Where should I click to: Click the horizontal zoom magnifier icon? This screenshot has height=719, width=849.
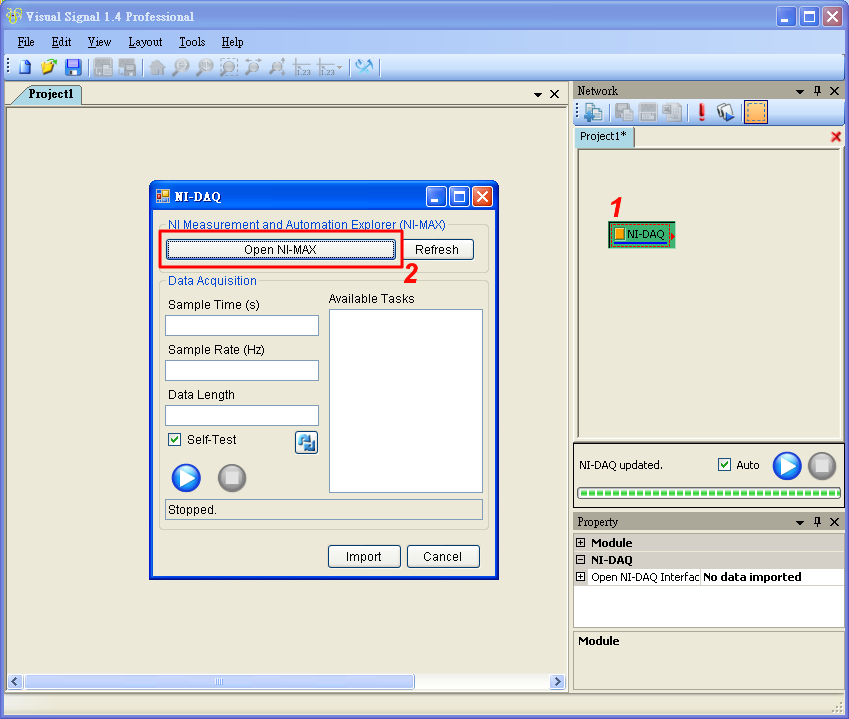click(180, 68)
